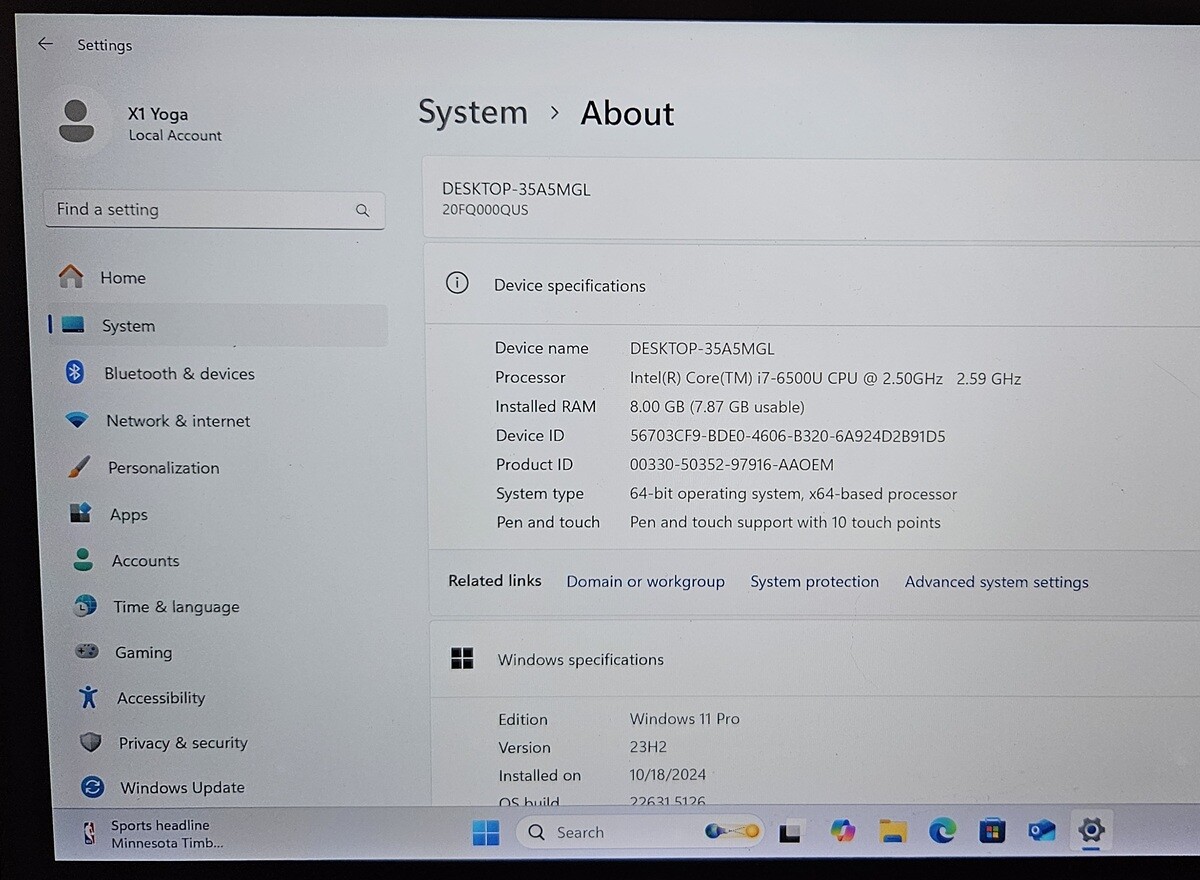Open Home via its house icon
This screenshot has height=880, width=1200.
click(x=71, y=277)
